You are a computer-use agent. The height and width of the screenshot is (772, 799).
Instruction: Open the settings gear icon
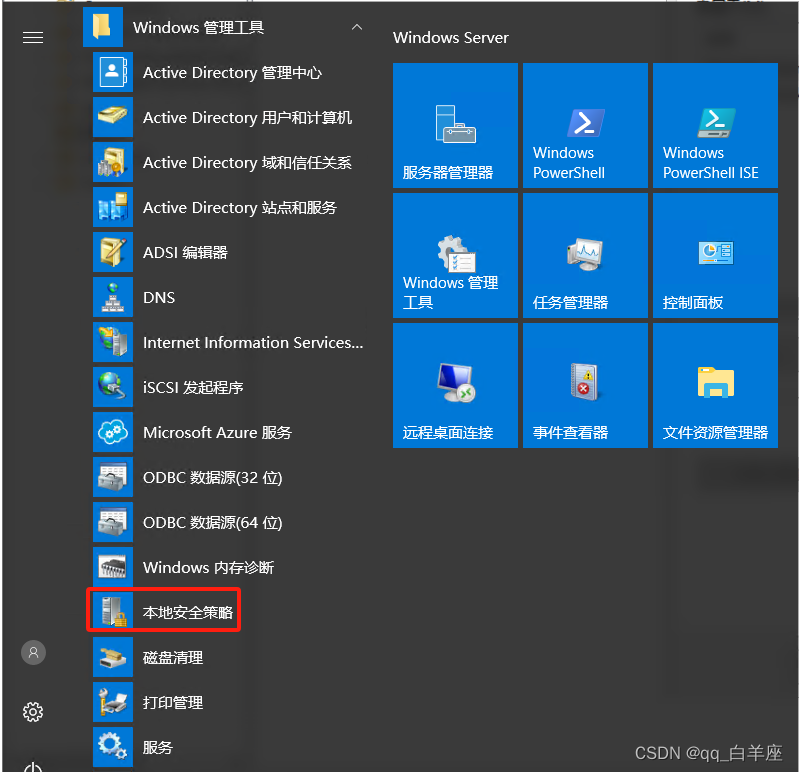point(33,712)
